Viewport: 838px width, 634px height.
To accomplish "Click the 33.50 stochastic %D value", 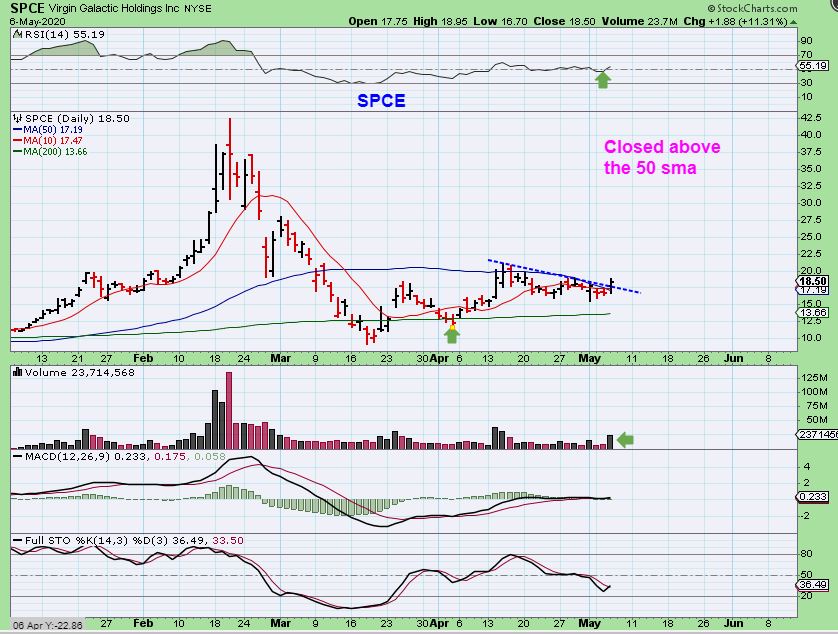I will point(228,540).
